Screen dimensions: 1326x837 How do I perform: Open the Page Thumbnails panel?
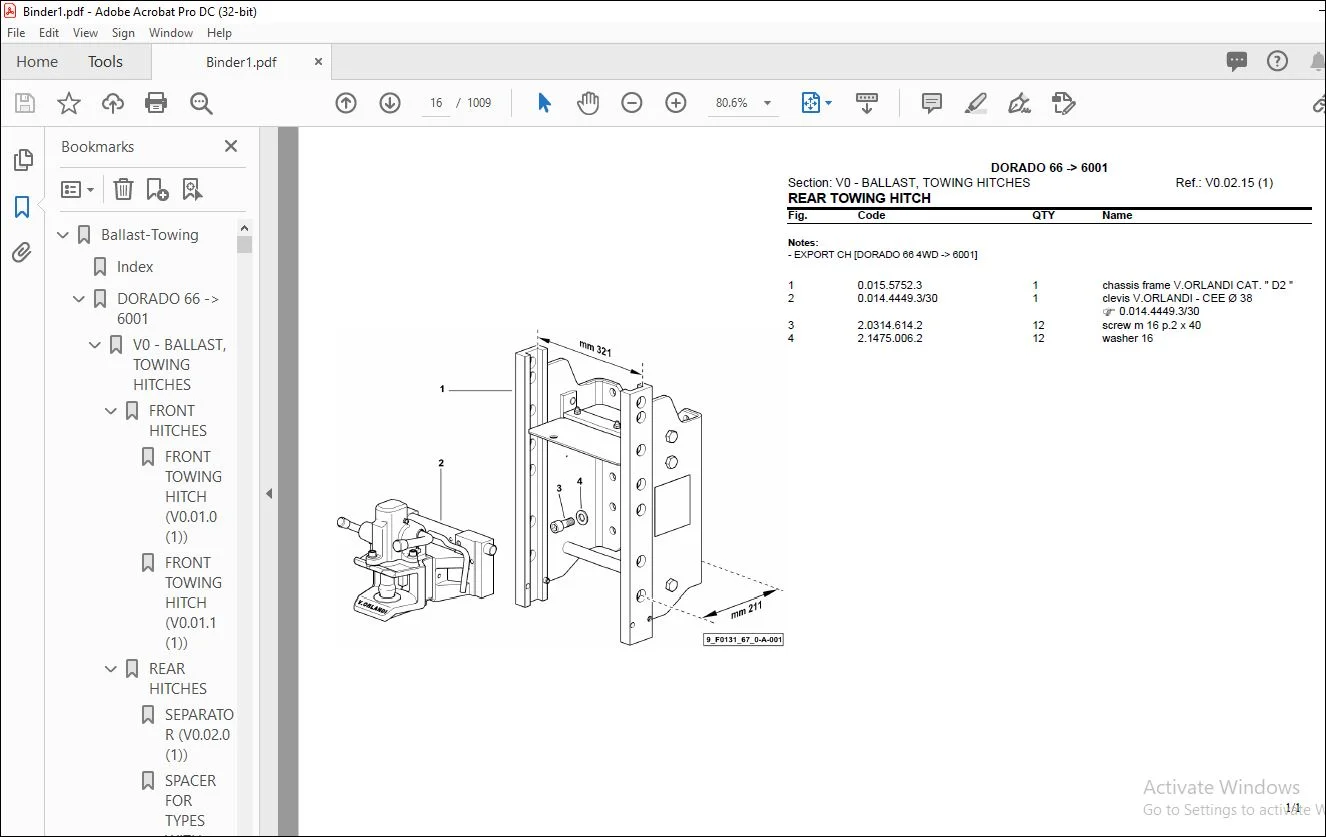[x=22, y=160]
